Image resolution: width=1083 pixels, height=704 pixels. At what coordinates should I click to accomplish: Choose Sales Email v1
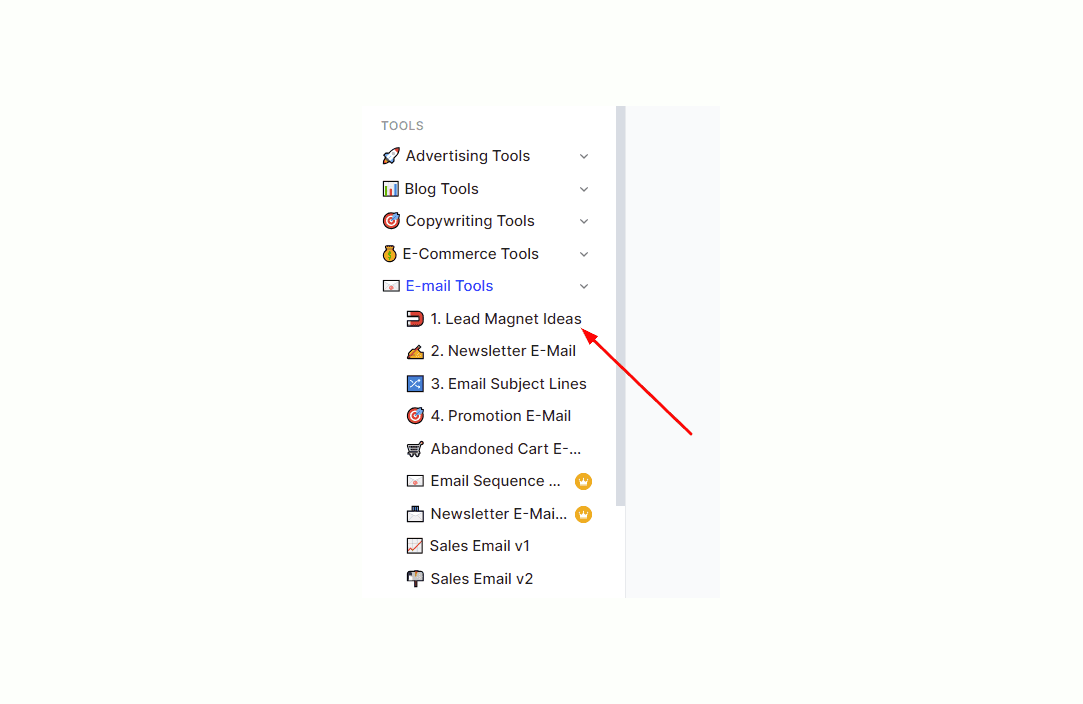pyautogui.click(x=479, y=546)
